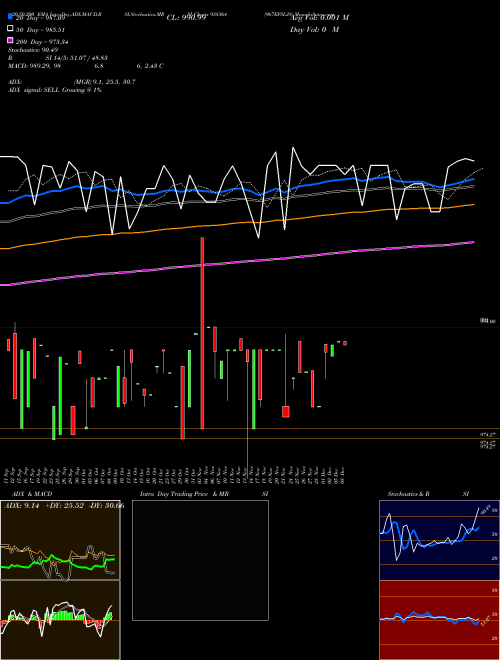Click the '200 Day = 973.34' legend text

(42, 41)
